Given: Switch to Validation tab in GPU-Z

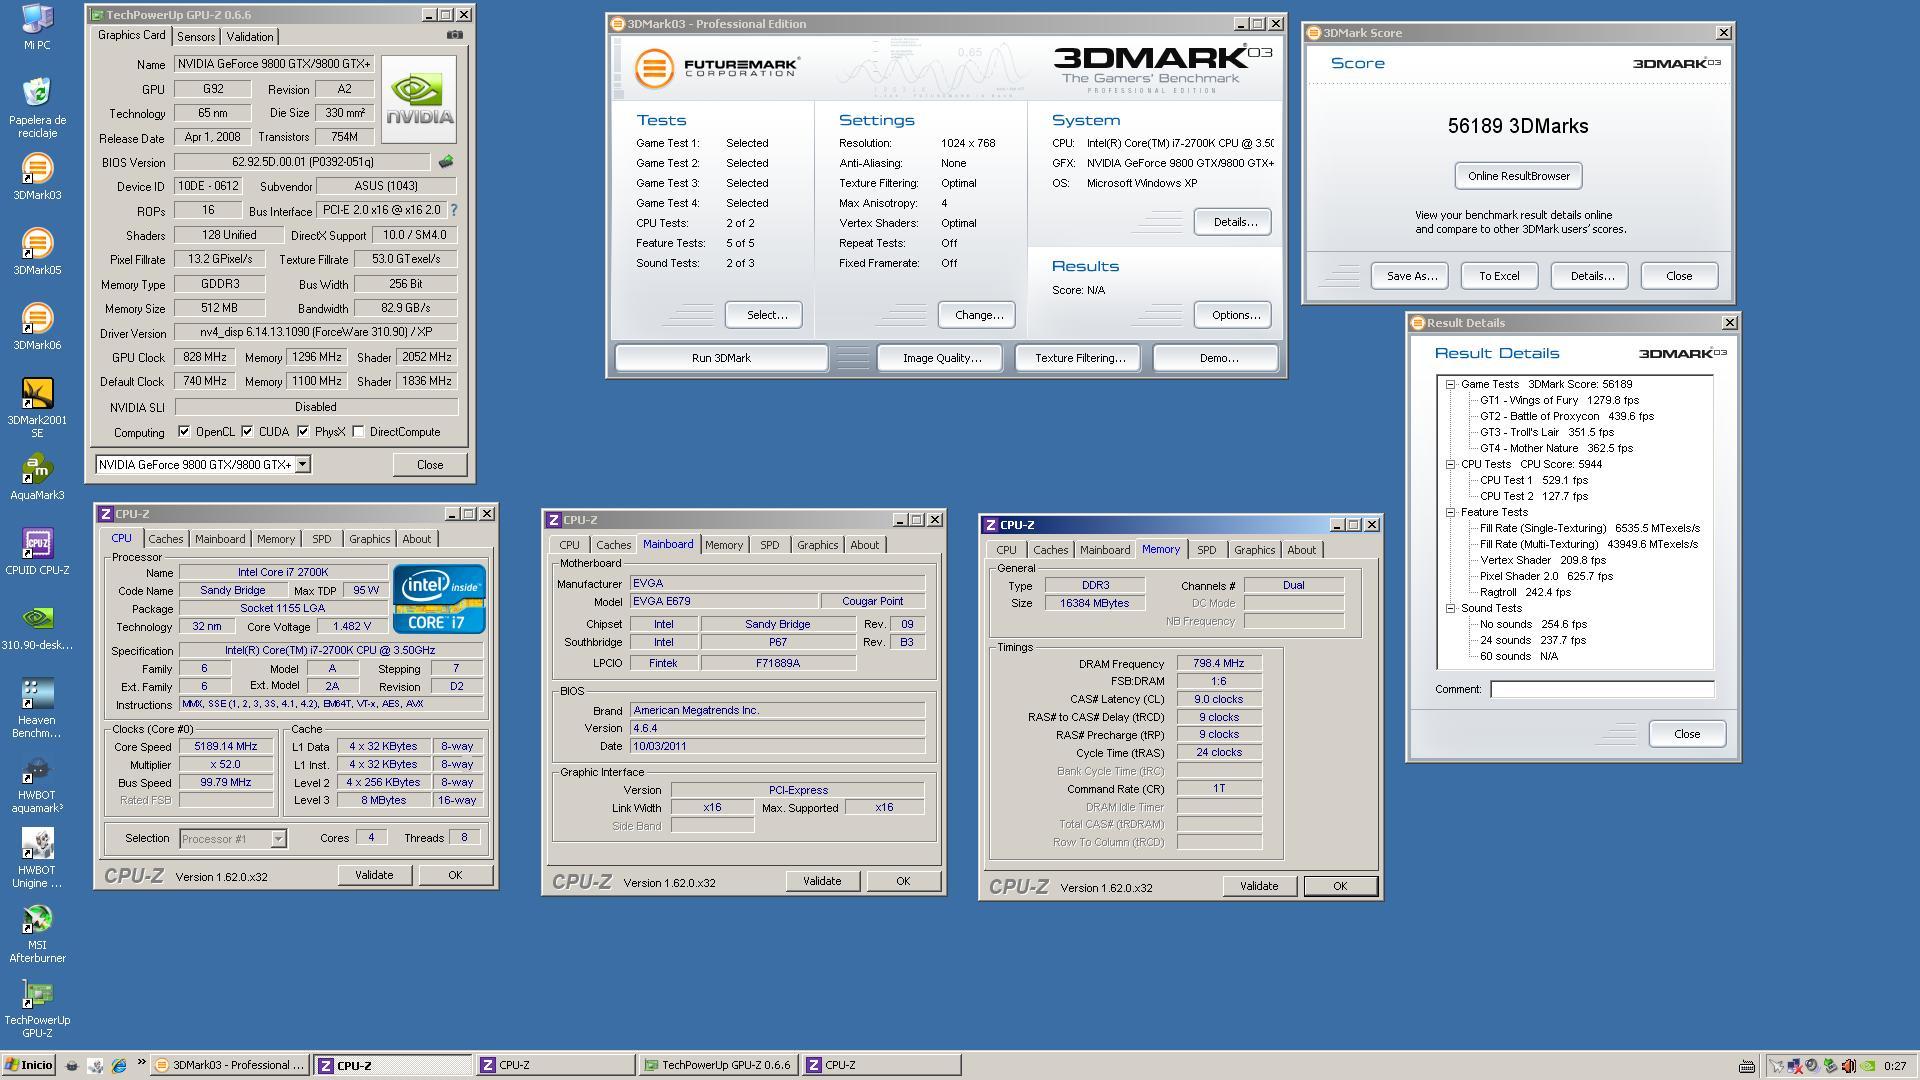Looking at the screenshot, I should [250, 37].
